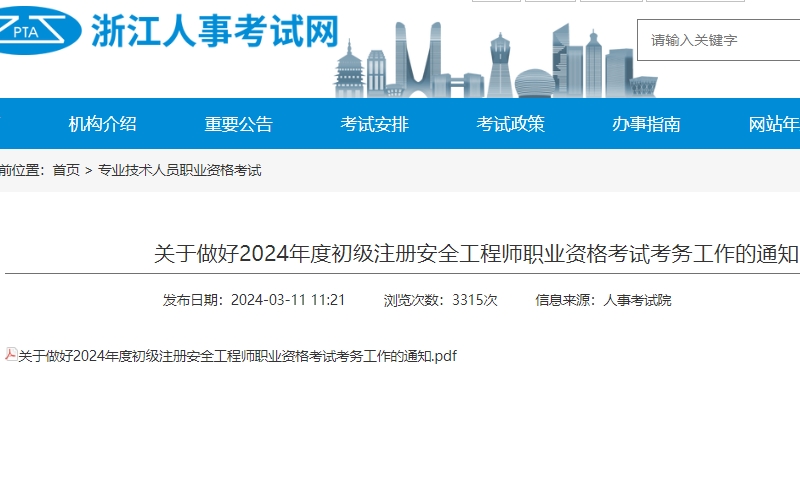
Task: Open the 专业技术人员职业资格考试 breadcrumb link
Action: click(x=179, y=171)
